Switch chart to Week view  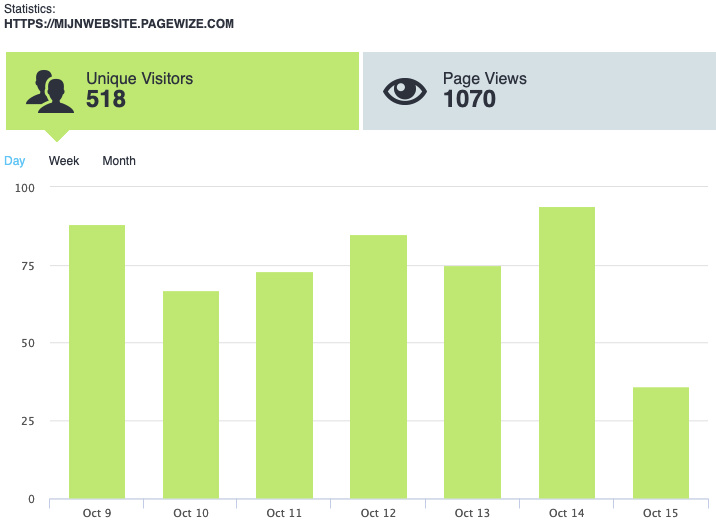pyautogui.click(x=64, y=161)
